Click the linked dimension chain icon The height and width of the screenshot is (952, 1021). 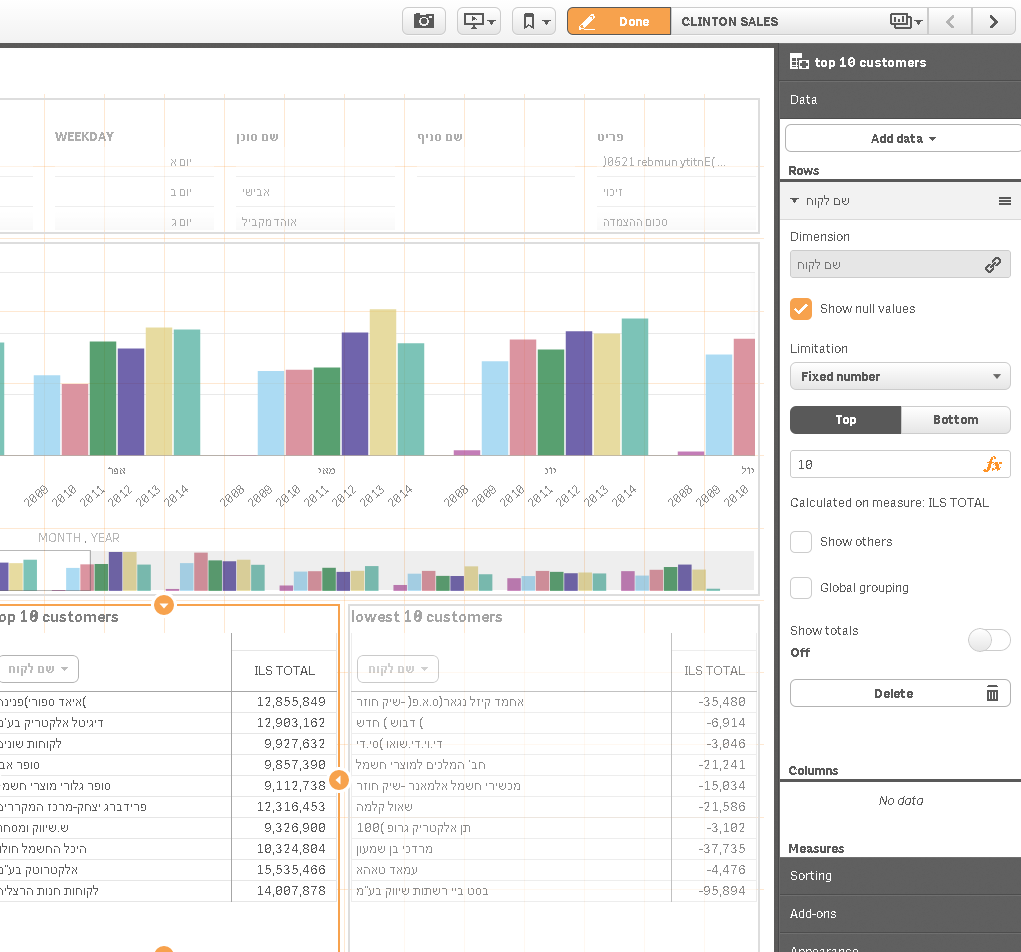(992, 265)
